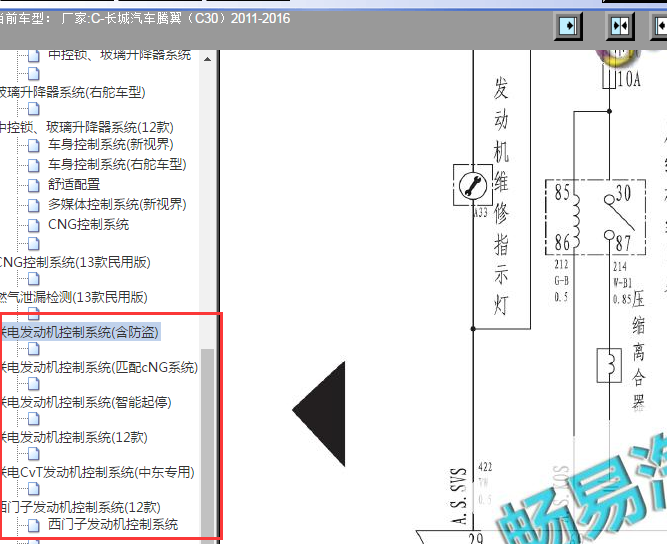Open 车身控制系统(新视界) document
This screenshot has height=544, width=667.
(x=111, y=145)
